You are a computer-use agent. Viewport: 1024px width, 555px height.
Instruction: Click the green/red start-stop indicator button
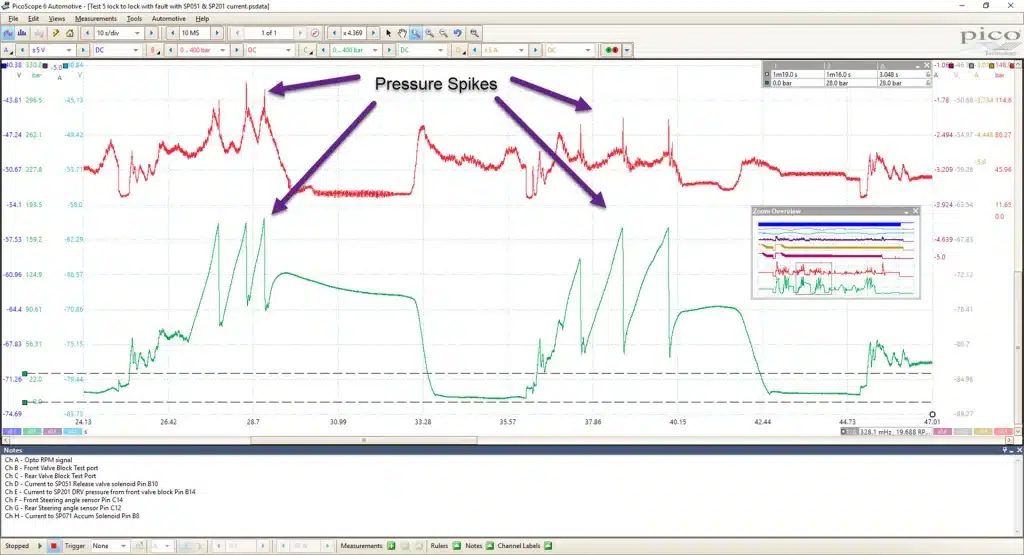[611, 50]
